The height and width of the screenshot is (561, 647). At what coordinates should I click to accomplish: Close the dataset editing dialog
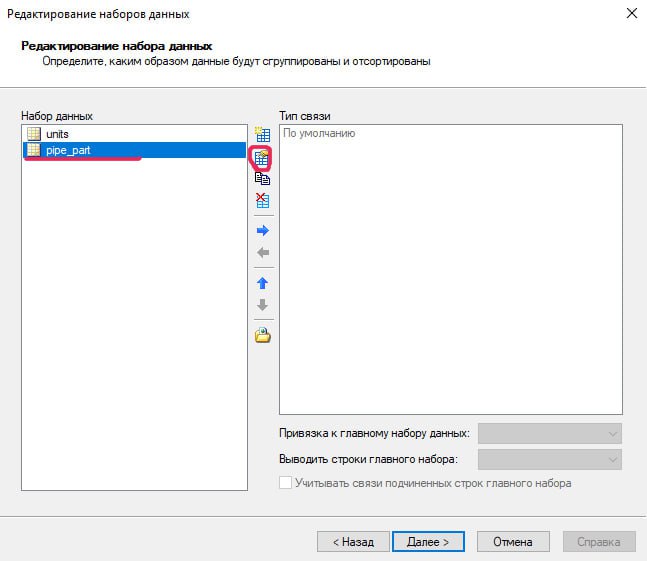pos(631,14)
